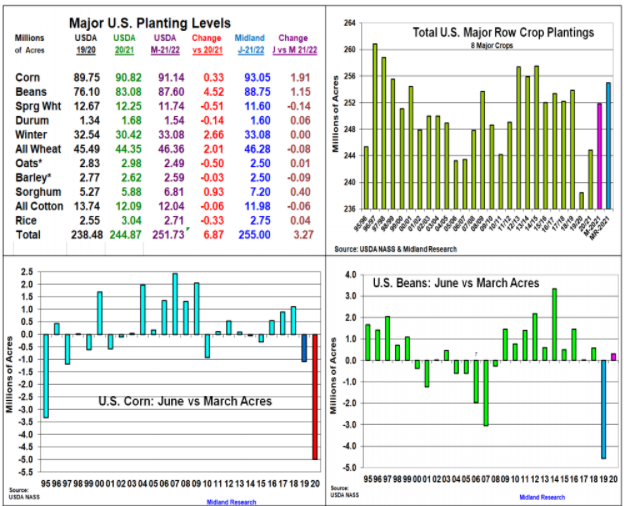The width and height of the screenshot is (624, 506).
Task: Click 'Midland Research' under corn chart
Action: pyautogui.click(x=232, y=502)
